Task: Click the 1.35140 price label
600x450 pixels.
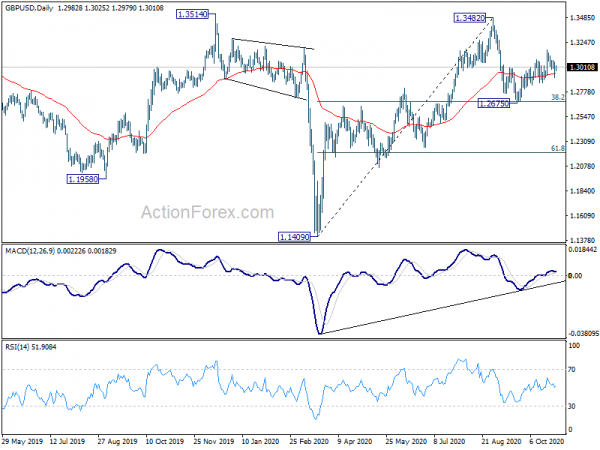Action: [192, 15]
